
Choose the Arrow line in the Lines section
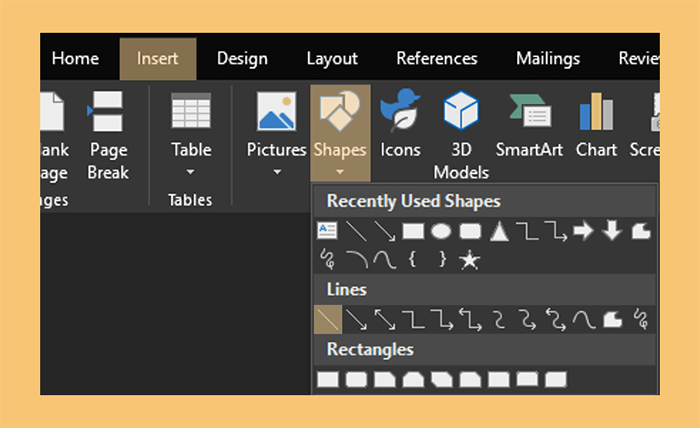coord(357,320)
